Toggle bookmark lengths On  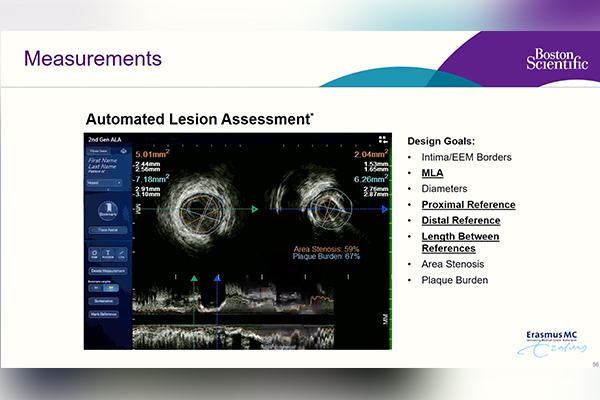click(97, 288)
